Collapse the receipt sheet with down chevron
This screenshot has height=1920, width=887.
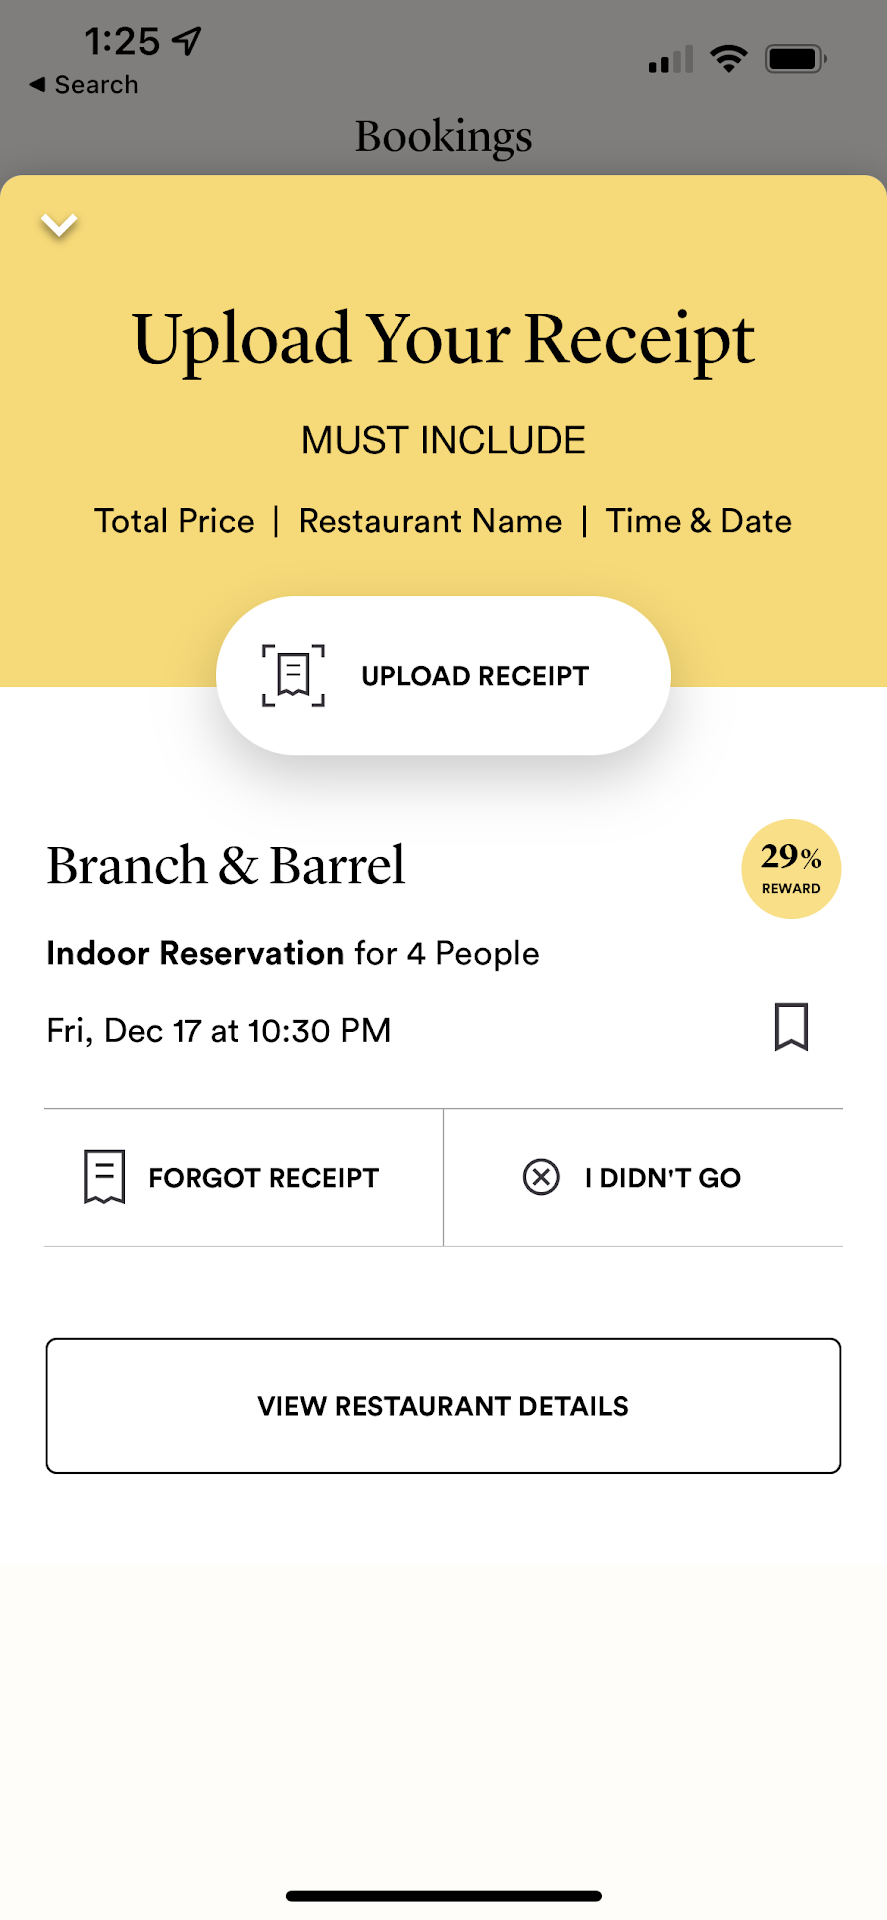[59, 225]
